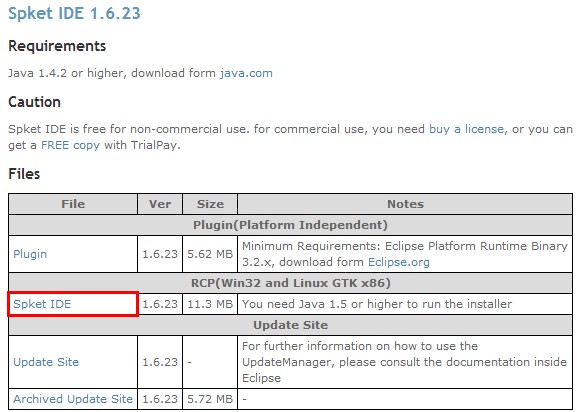Select the Plugin row's 1.6.23 version cell
577x412 pixels.
coord(160,254)
